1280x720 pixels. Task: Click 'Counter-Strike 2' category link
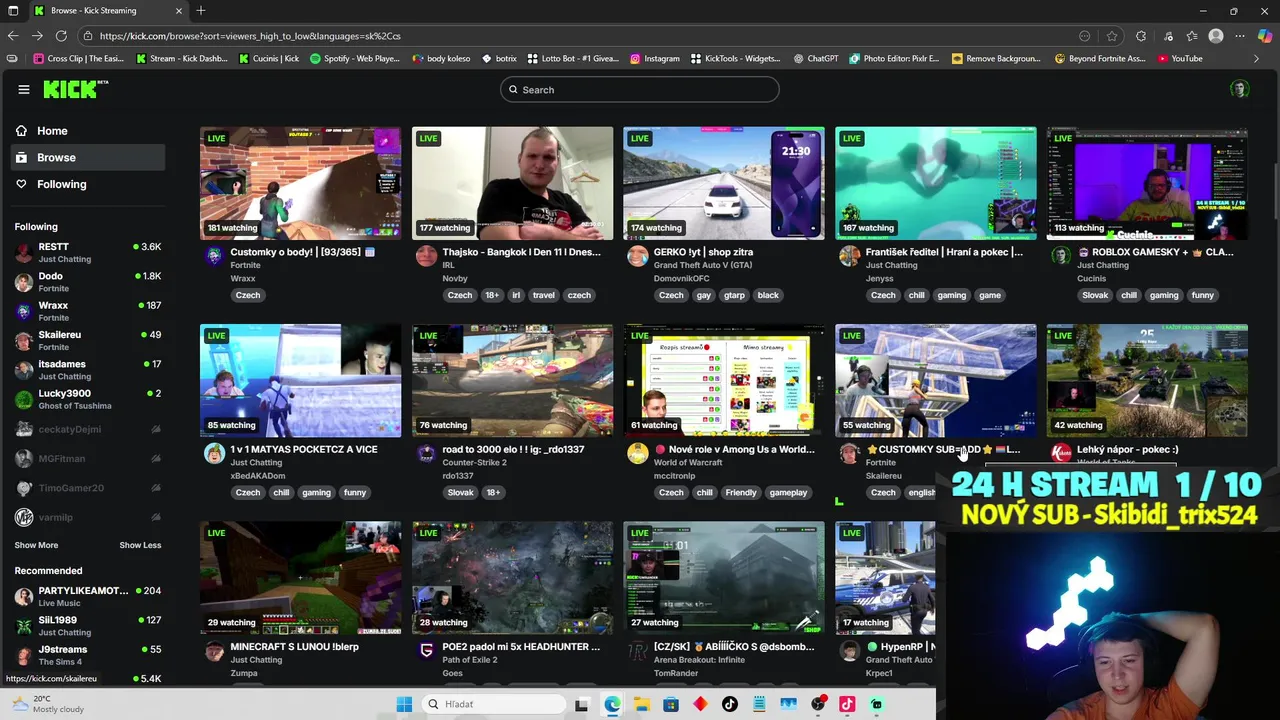click(475, 463)
